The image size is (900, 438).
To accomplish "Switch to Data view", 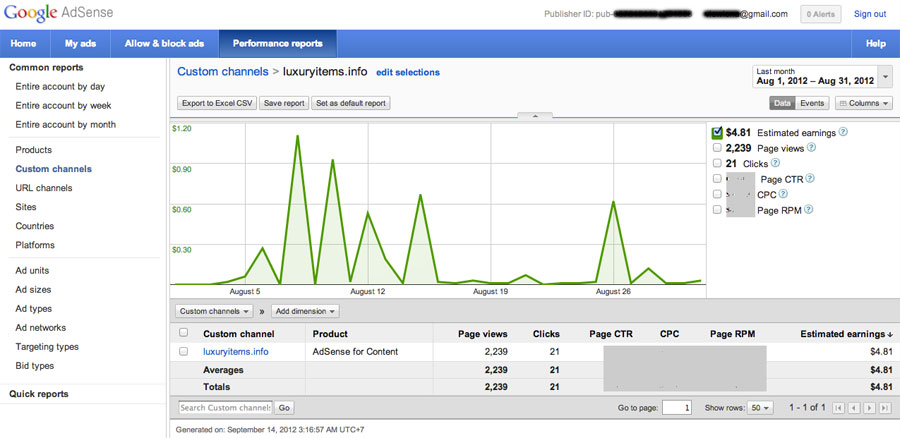I will [782, 103].
